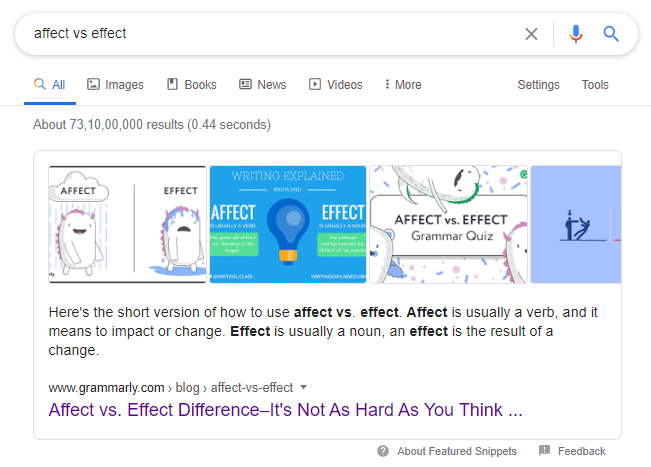Viewport: 651px width, 467px height.
Task: Click the Feedback flag icon
Action: pyautogui.click(x=544, y=451)
